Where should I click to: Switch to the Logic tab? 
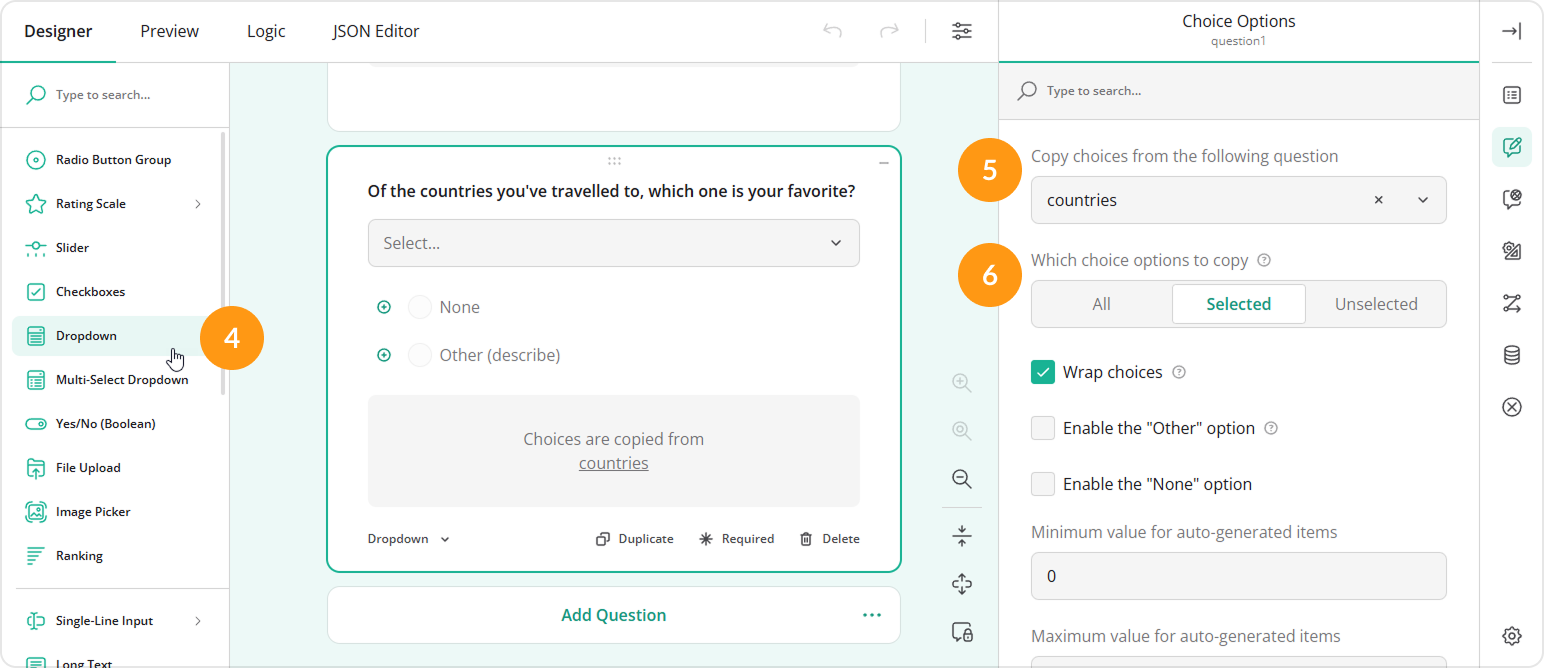pyautogui.click(x=266, y=31)
